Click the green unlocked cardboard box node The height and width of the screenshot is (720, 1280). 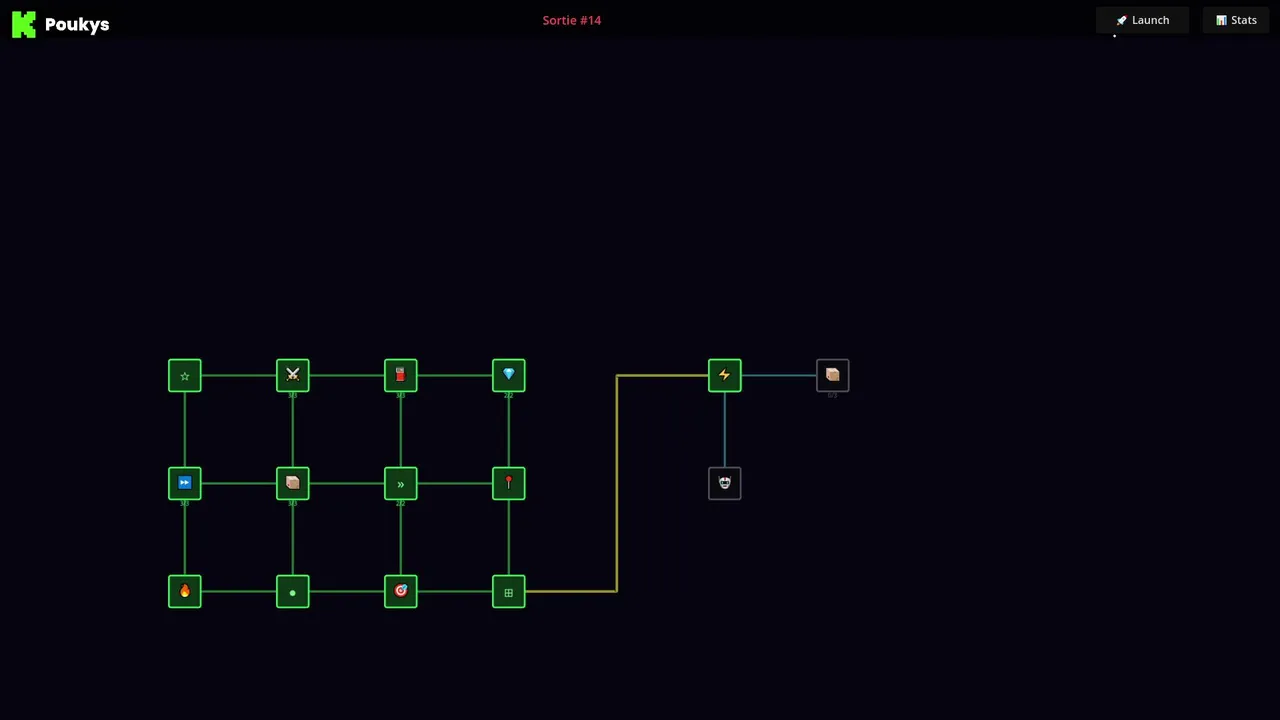click(293, 483)
